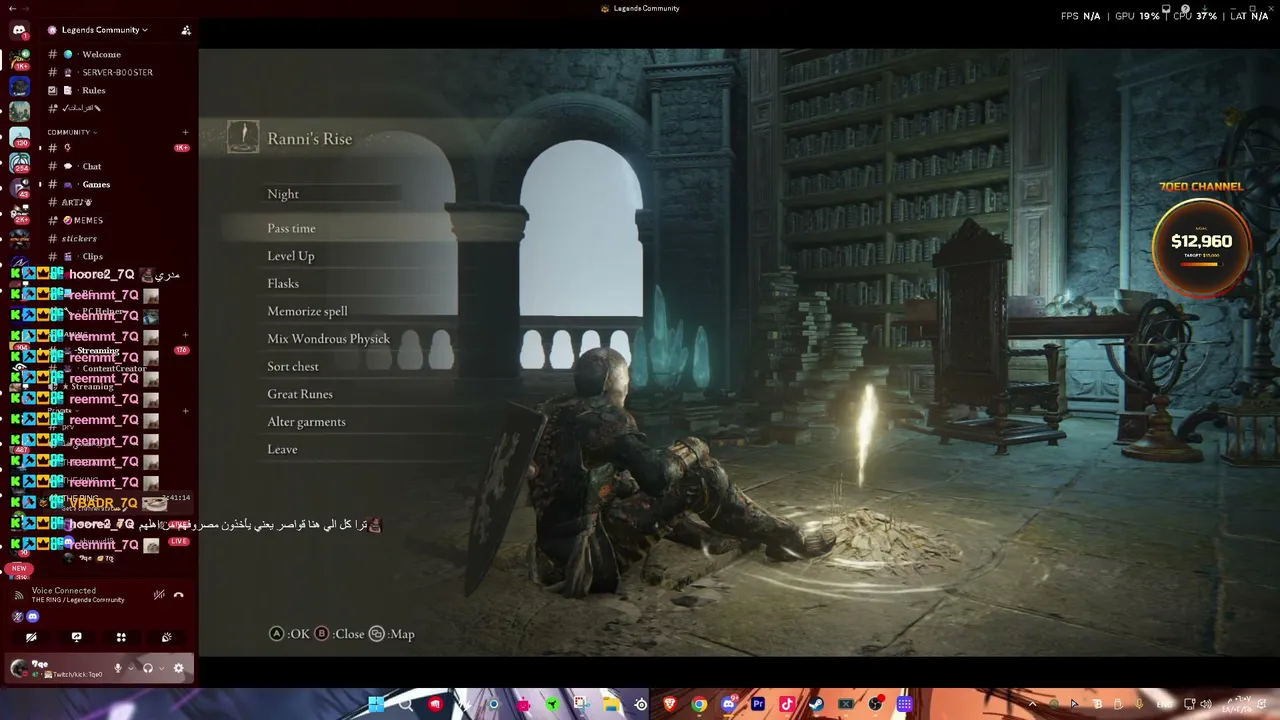Open Adobe Premiere Pro from taskbar

(x=758, y=704)
